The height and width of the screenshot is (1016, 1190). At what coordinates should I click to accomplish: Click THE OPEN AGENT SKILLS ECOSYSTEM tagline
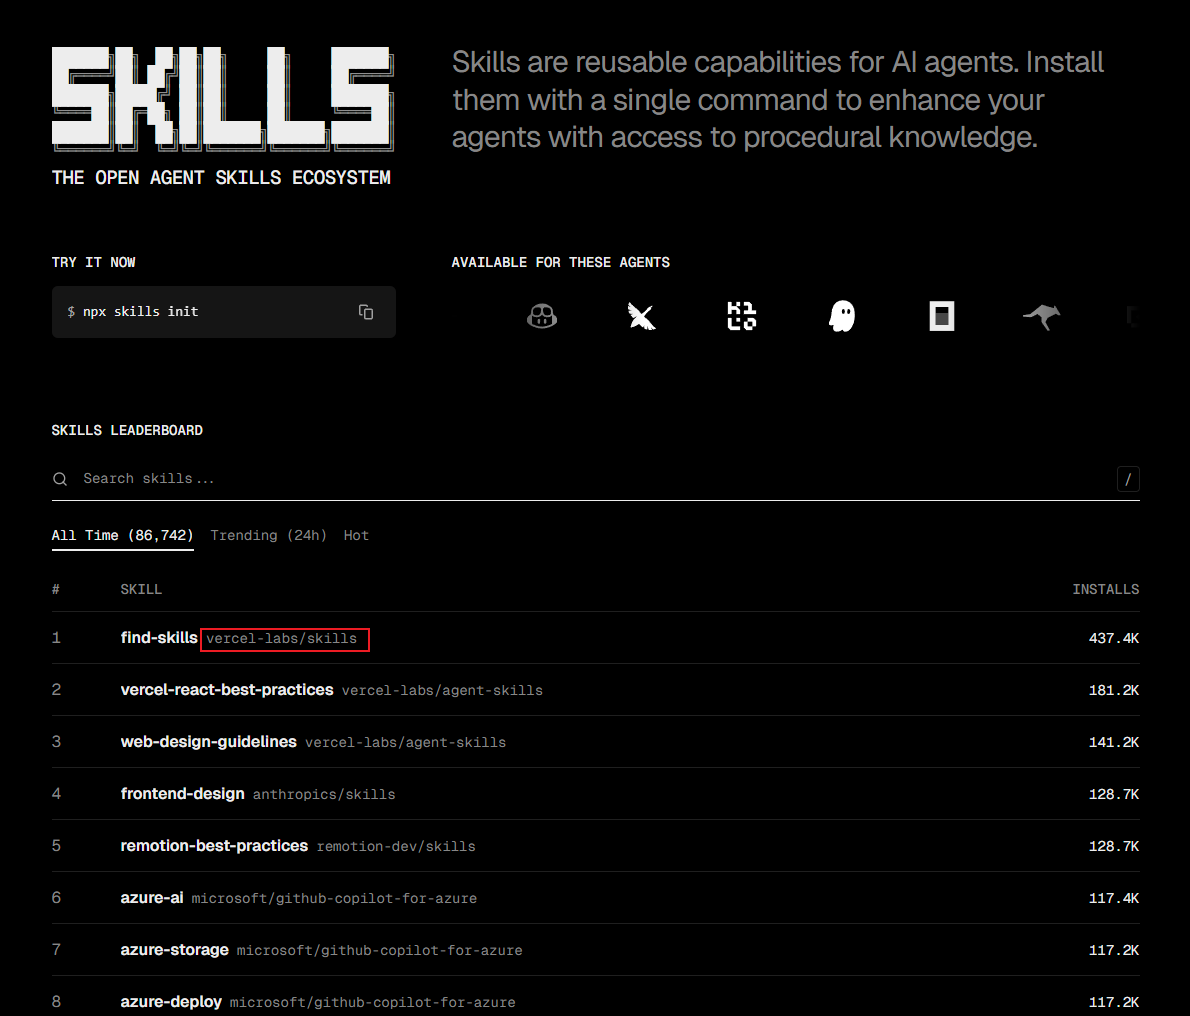point(221,178)
